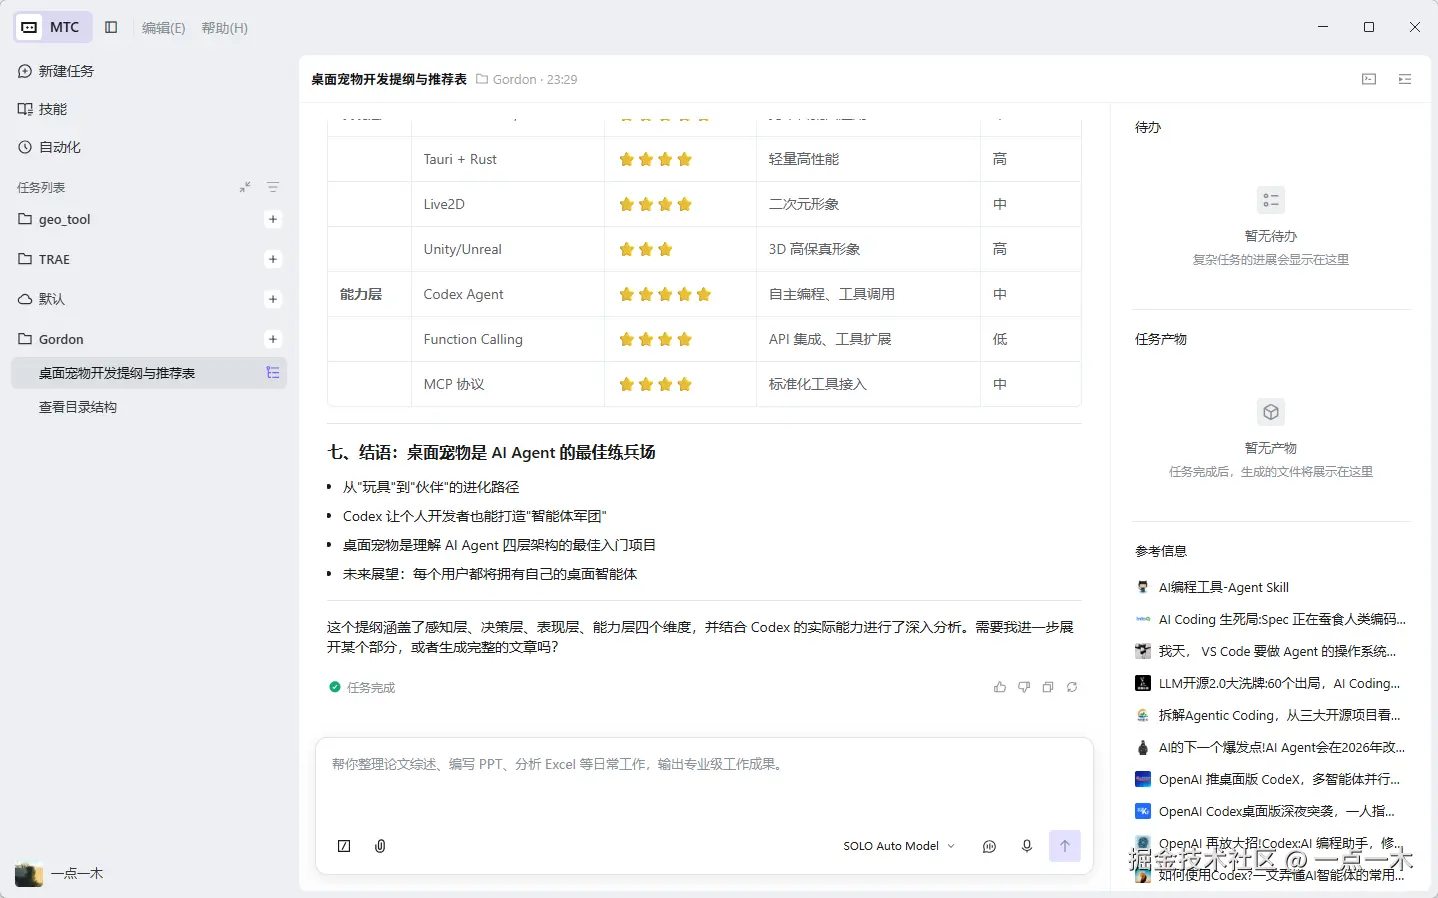Add a task to geo_tool with plus
The height and width of the screenshot is (898, 1438).
tap(273, 219)
